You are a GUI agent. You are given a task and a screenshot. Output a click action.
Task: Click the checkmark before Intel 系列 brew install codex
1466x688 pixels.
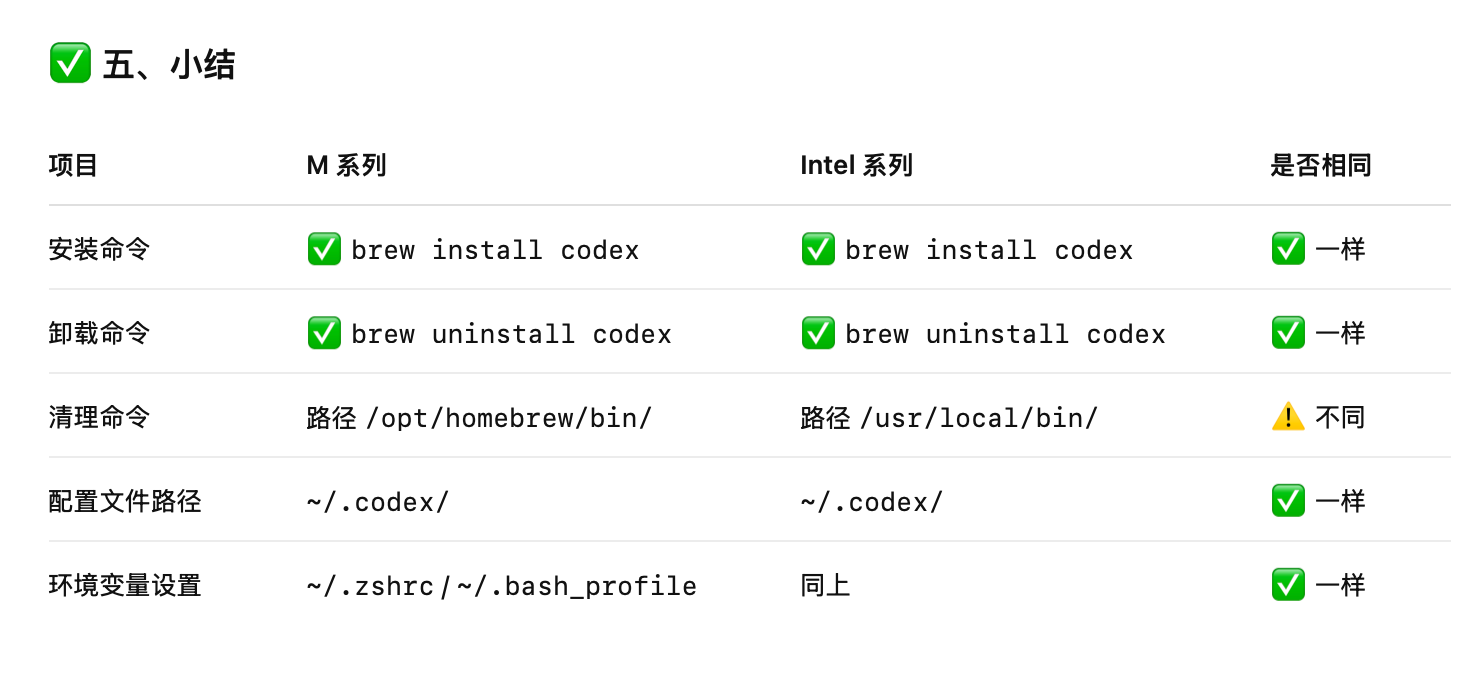pyautogui.click(x=818, y=249)
